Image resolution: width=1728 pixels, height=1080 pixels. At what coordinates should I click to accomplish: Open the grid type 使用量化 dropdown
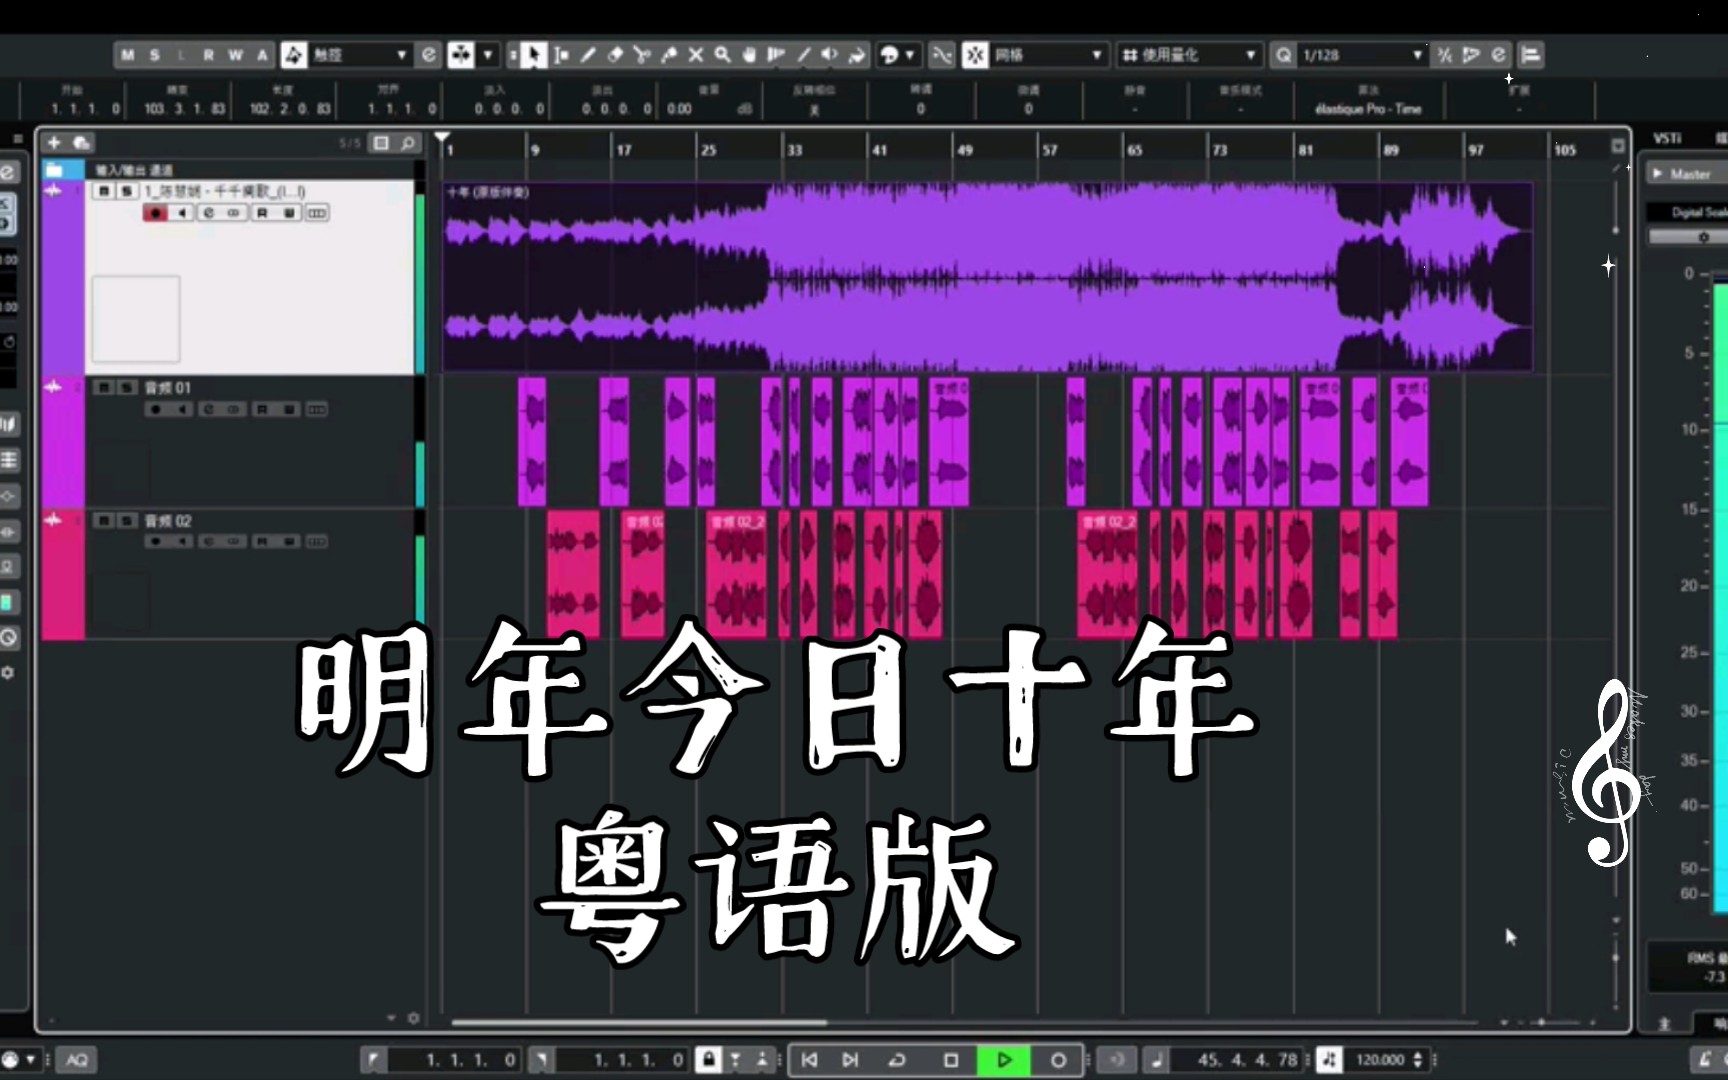click(1188, 55)
